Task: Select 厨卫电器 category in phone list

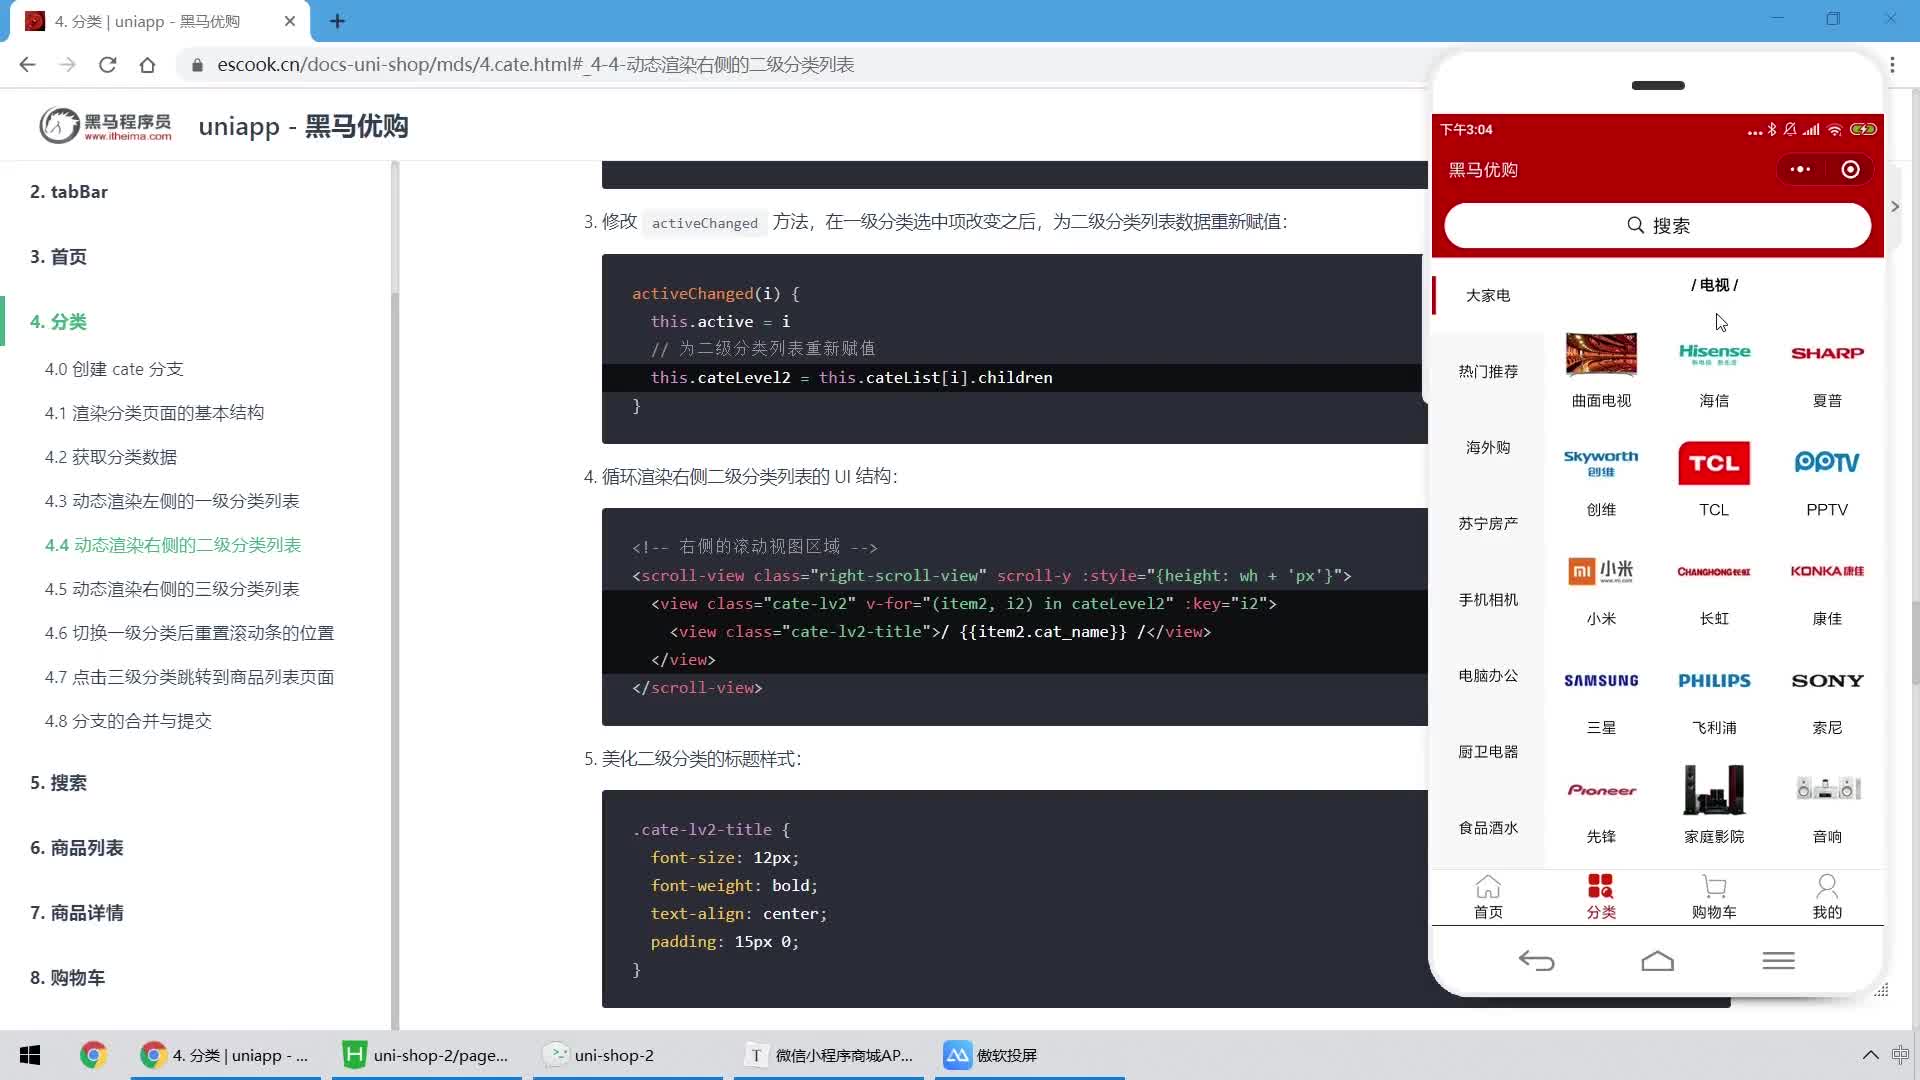Action: 1488,751
